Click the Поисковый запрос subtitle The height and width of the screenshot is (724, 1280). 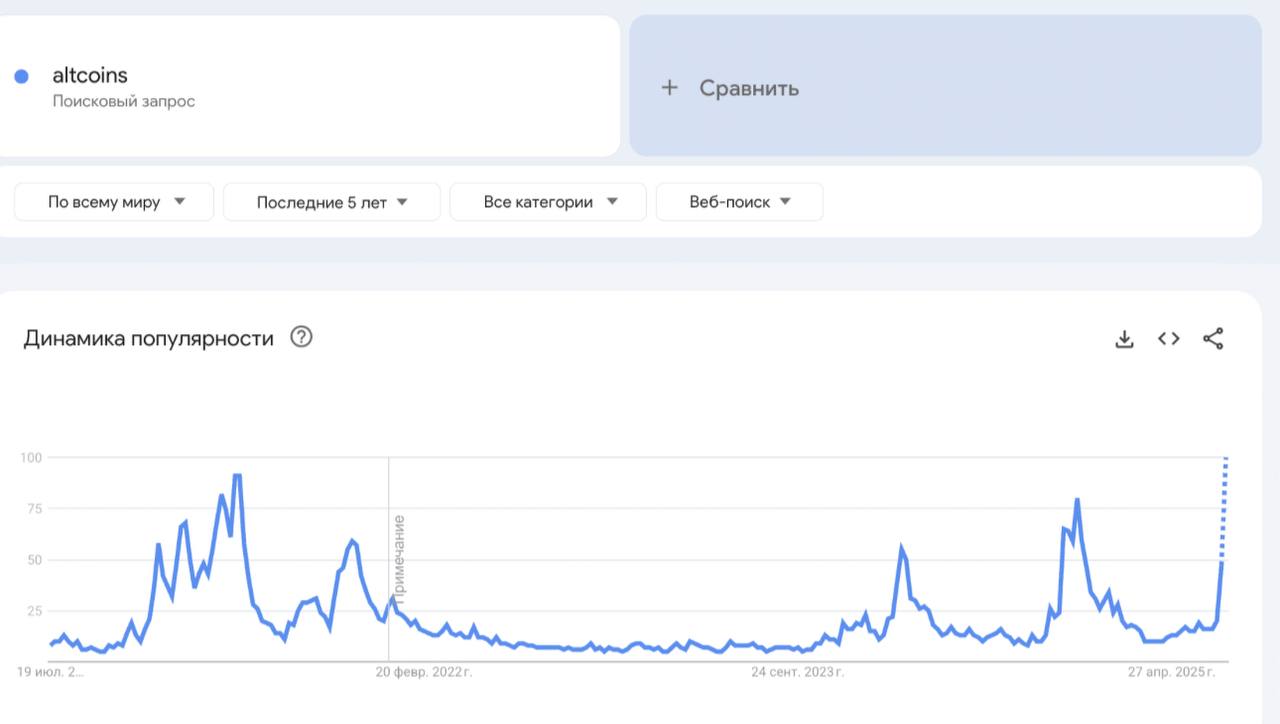[x=123, y=101]
